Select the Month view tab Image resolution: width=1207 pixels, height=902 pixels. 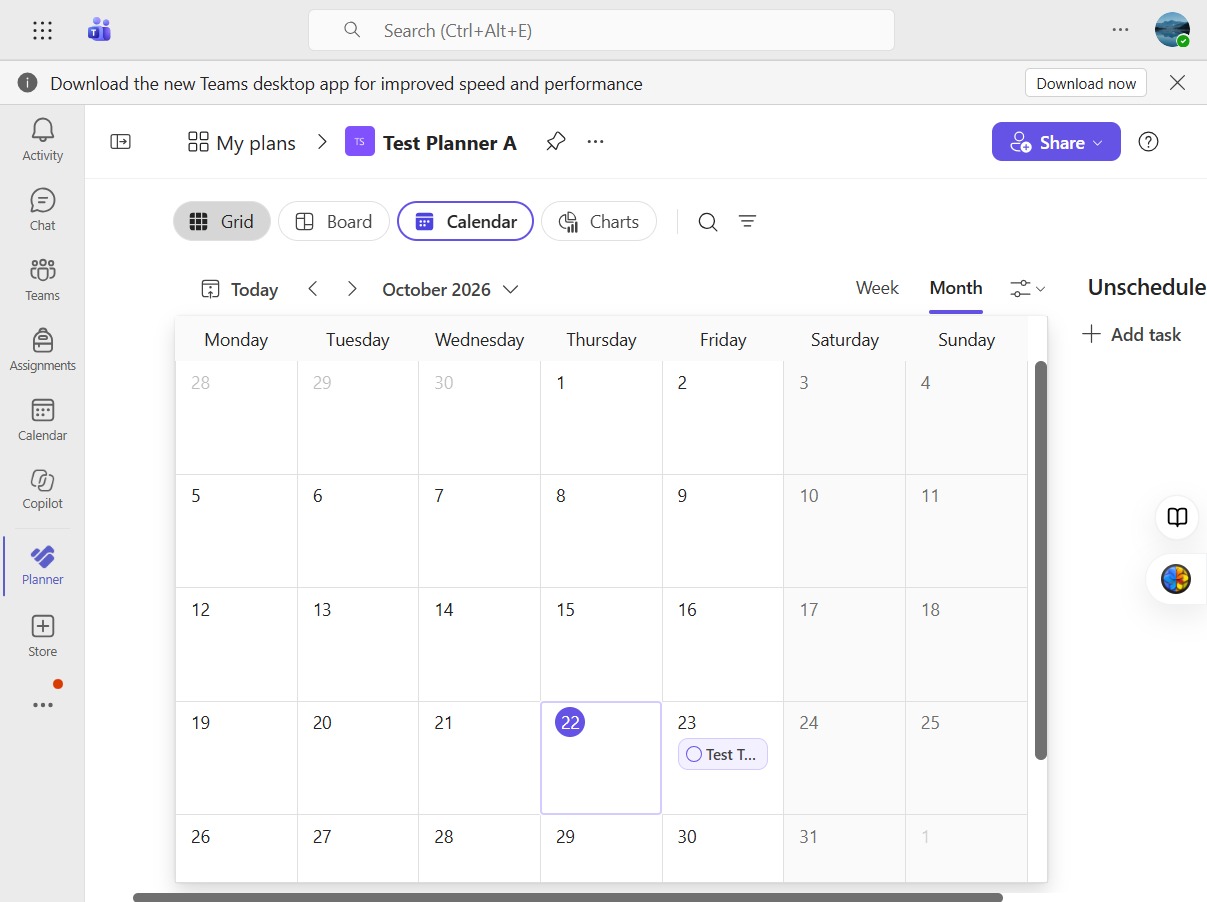pos(956,288)
